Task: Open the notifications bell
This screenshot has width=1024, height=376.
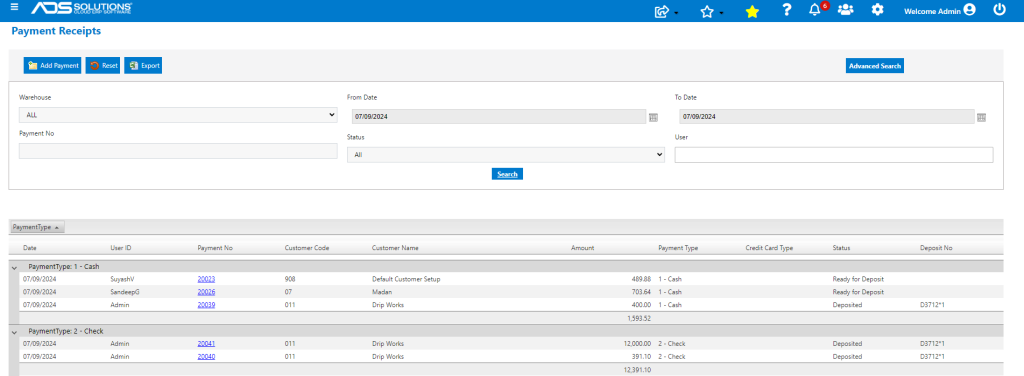Action: [814, 10]
